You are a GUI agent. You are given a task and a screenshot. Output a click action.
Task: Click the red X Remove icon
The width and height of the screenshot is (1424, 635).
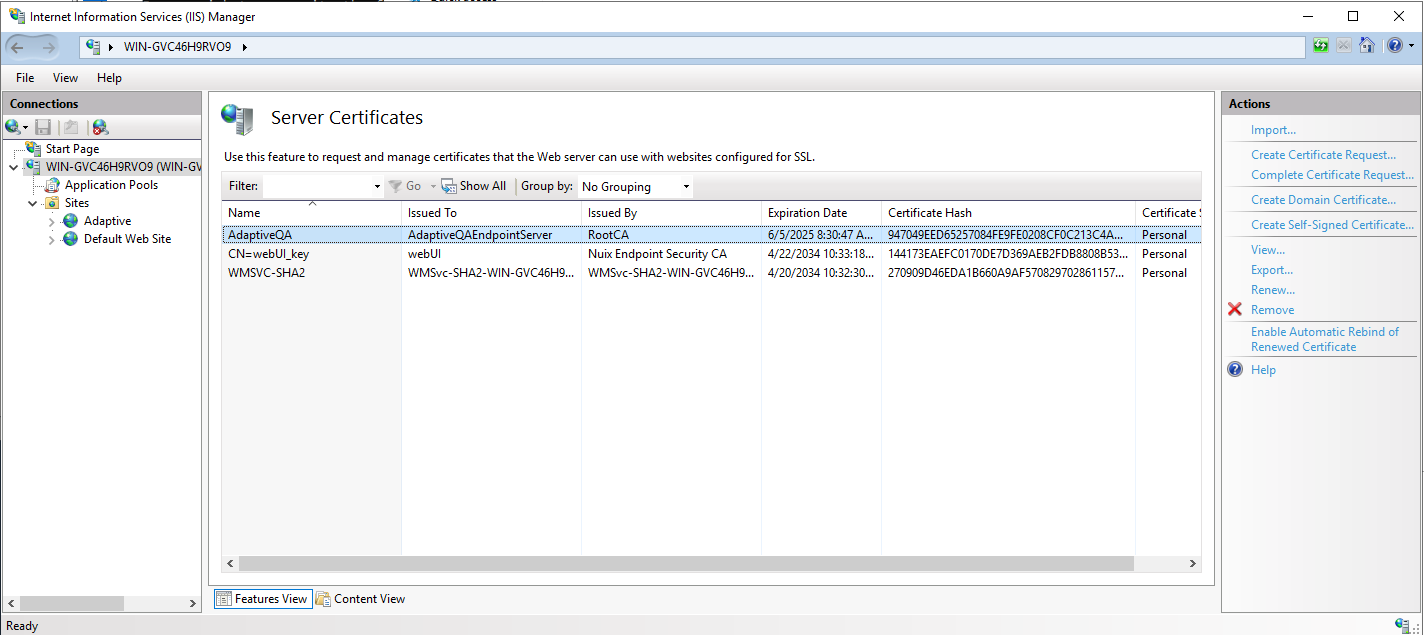[x=1235, y=310]
